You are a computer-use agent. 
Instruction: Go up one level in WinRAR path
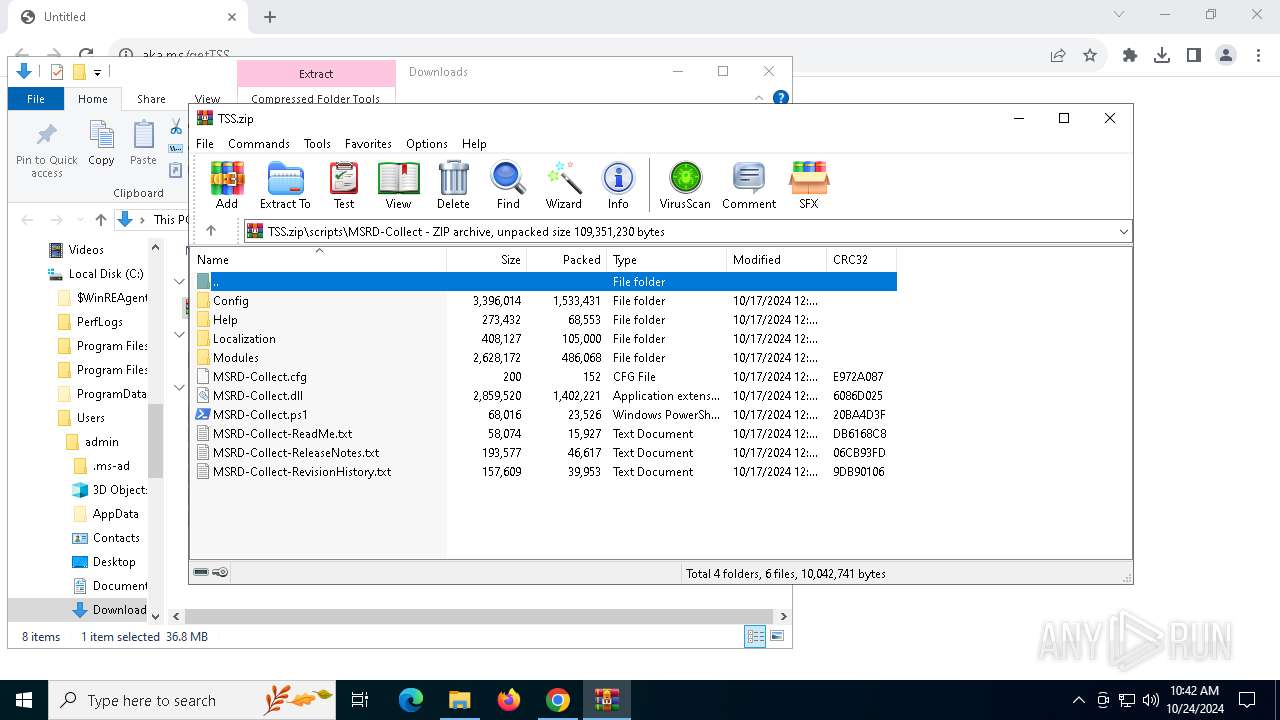[x=210, y=231]
